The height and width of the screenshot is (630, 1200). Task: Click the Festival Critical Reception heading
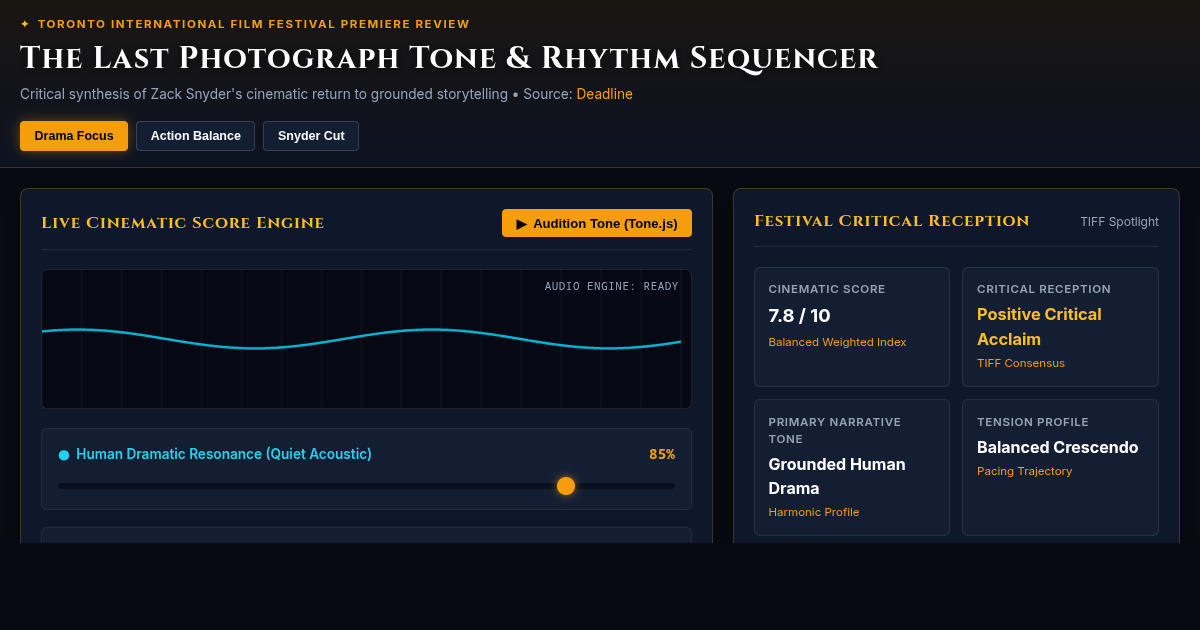tap(891, 221)
